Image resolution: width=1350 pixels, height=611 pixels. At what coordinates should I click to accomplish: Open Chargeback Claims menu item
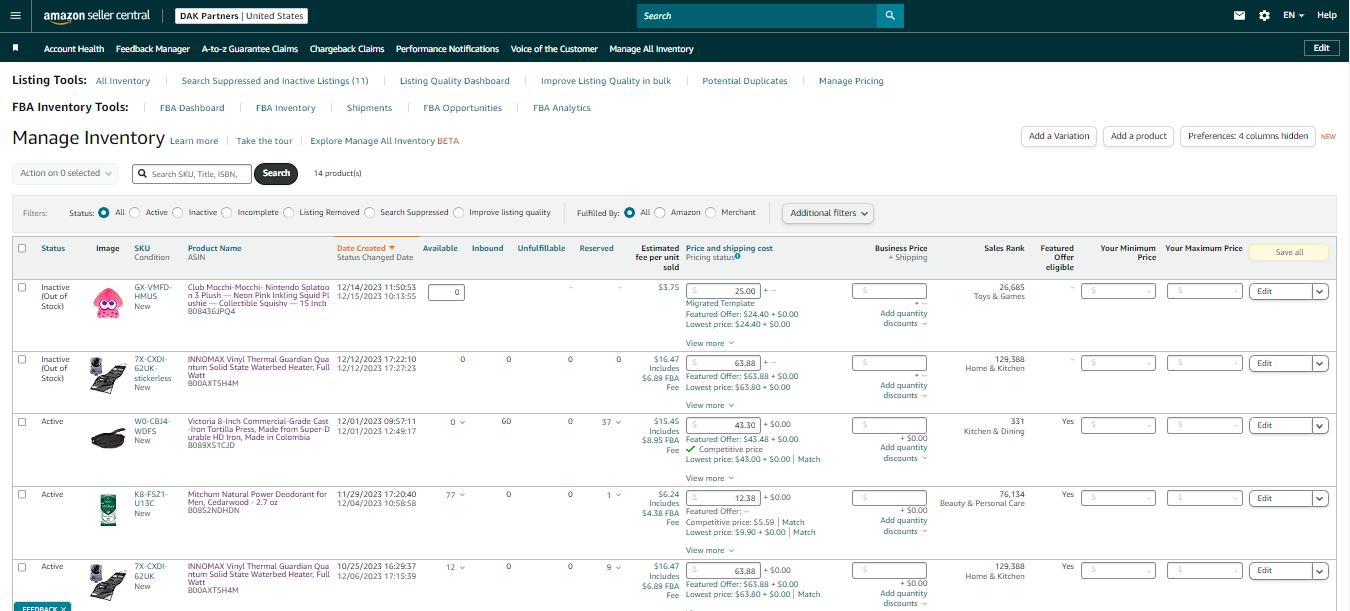click(347, 49)
